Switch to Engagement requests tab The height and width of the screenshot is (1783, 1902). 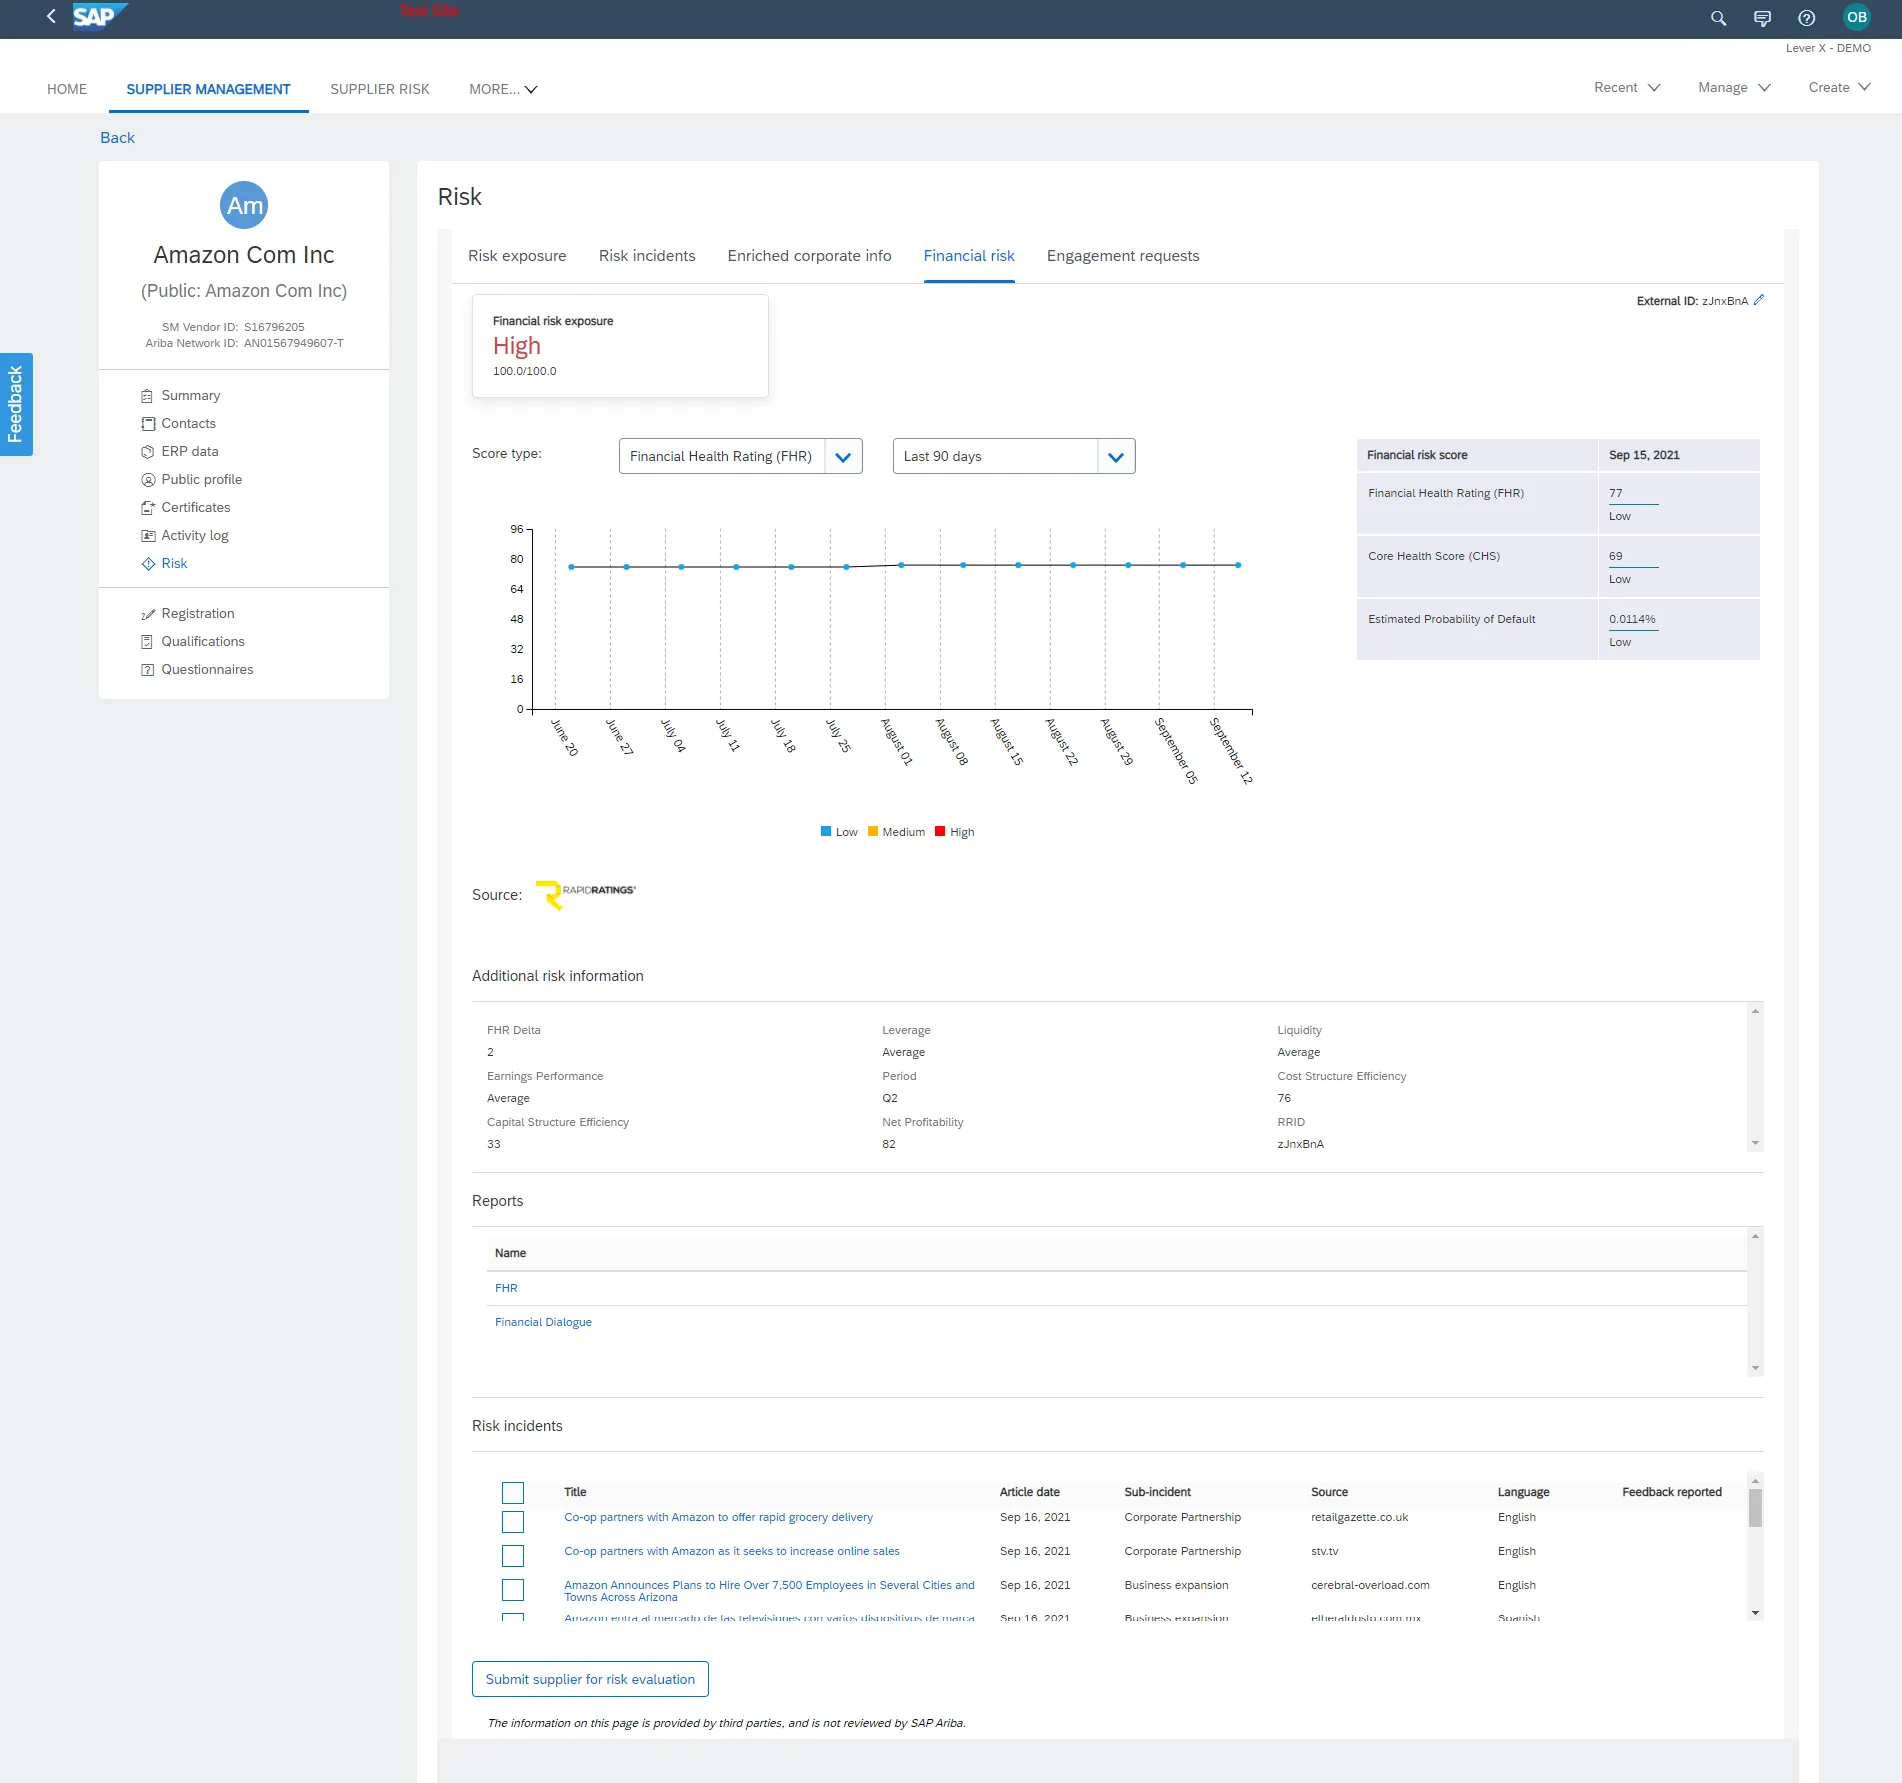(x=1123, y=256)
